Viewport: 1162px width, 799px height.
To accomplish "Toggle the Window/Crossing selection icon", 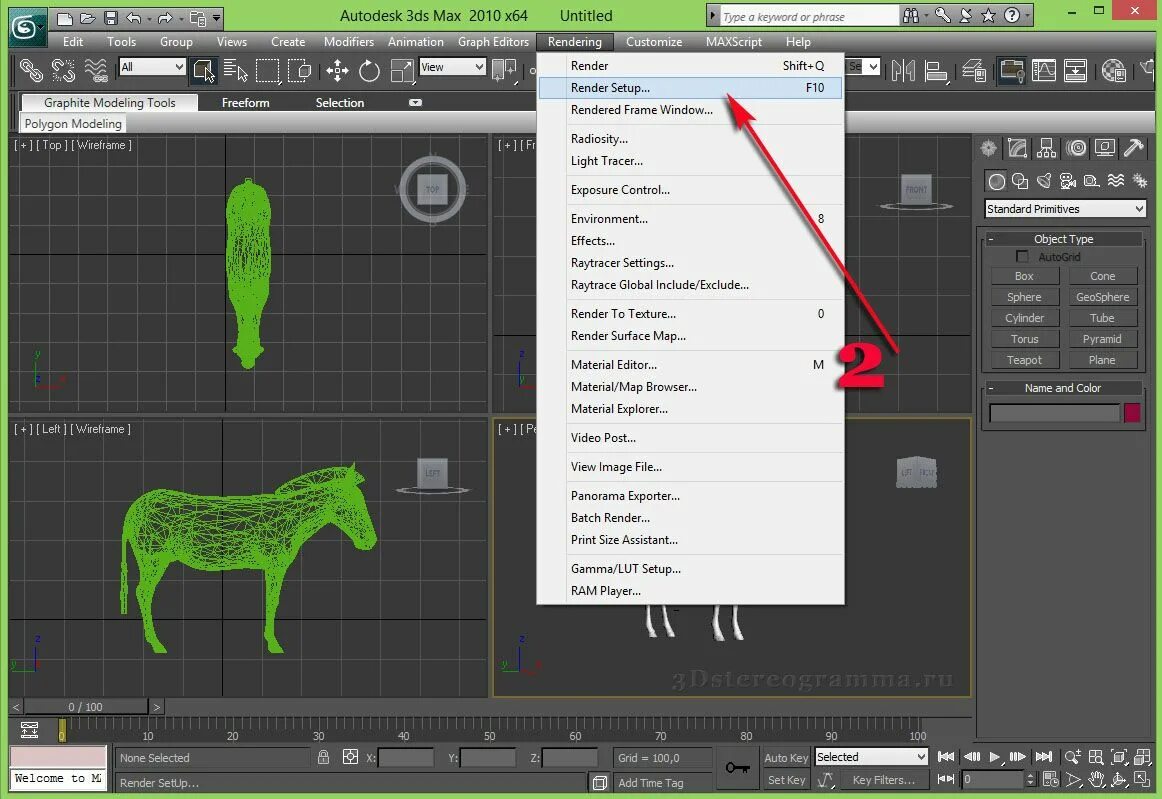I will [x=299, y=70].
